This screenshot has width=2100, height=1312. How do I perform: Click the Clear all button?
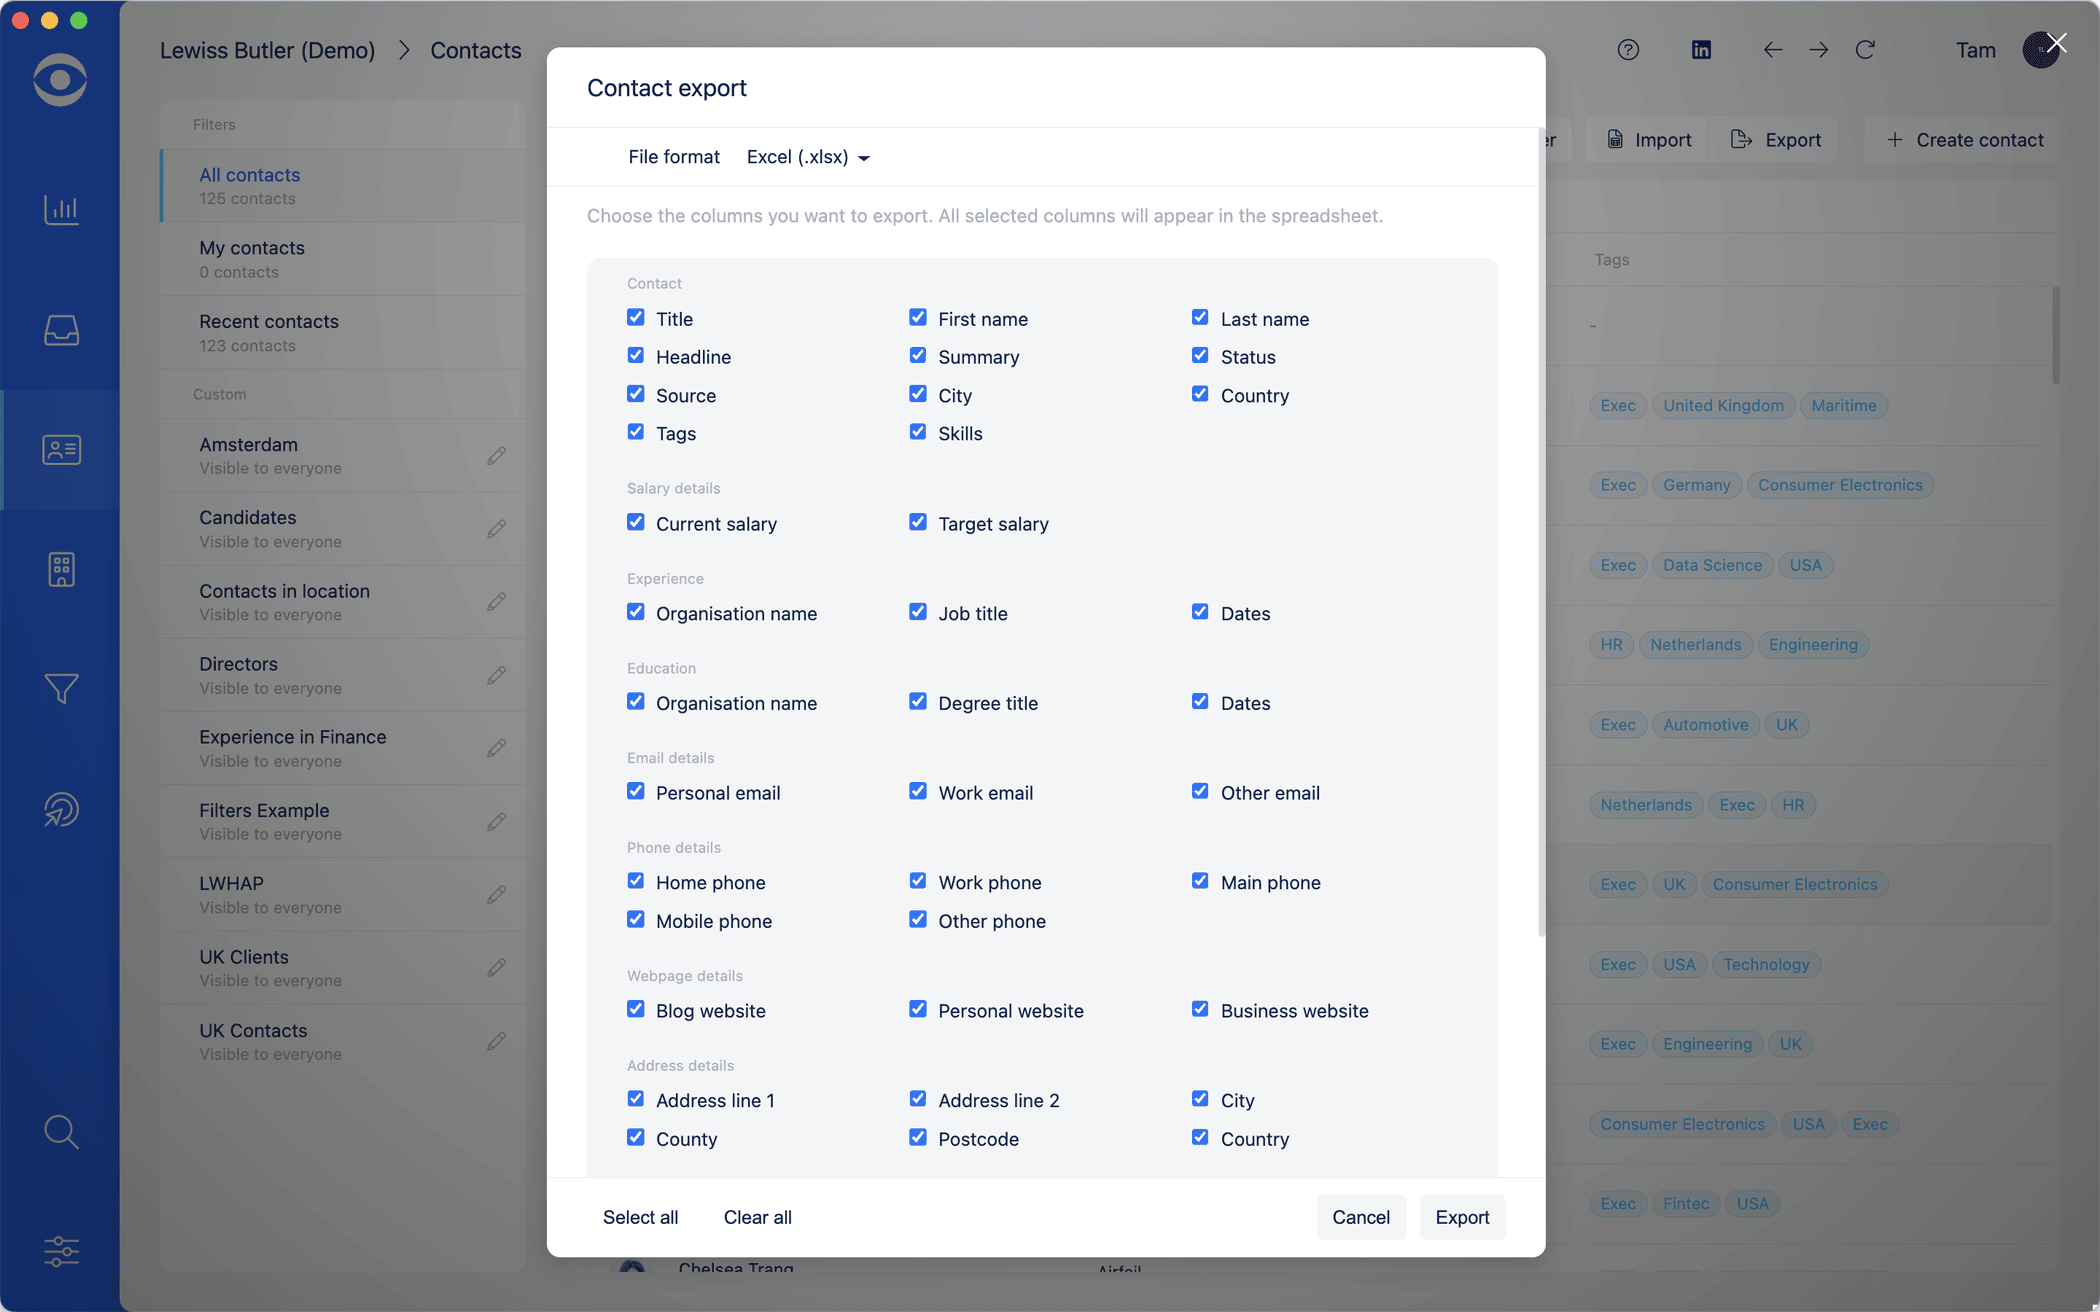click(x=757, y=1217)
